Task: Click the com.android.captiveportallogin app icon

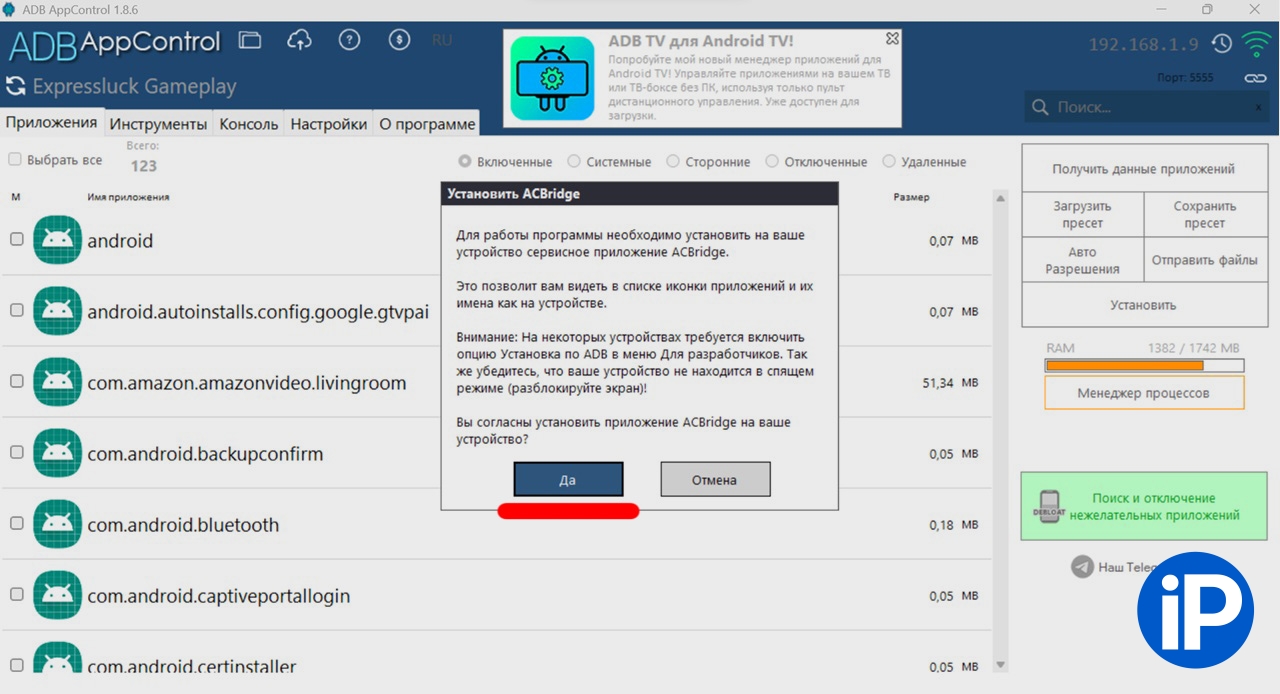Action: 57,595
